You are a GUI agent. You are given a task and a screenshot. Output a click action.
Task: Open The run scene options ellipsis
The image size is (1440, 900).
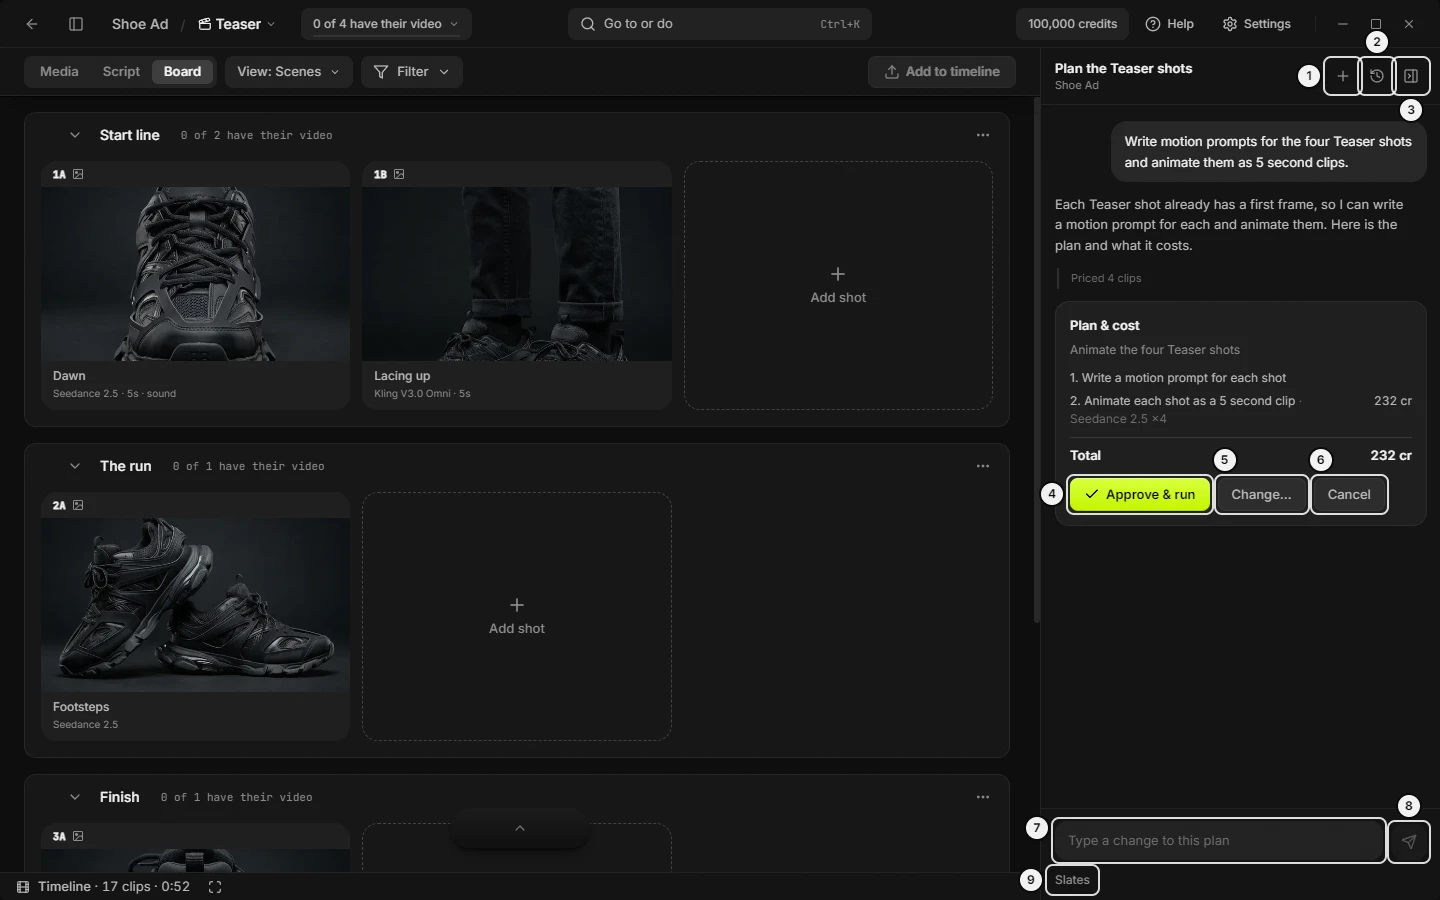(x=983, y=466)
